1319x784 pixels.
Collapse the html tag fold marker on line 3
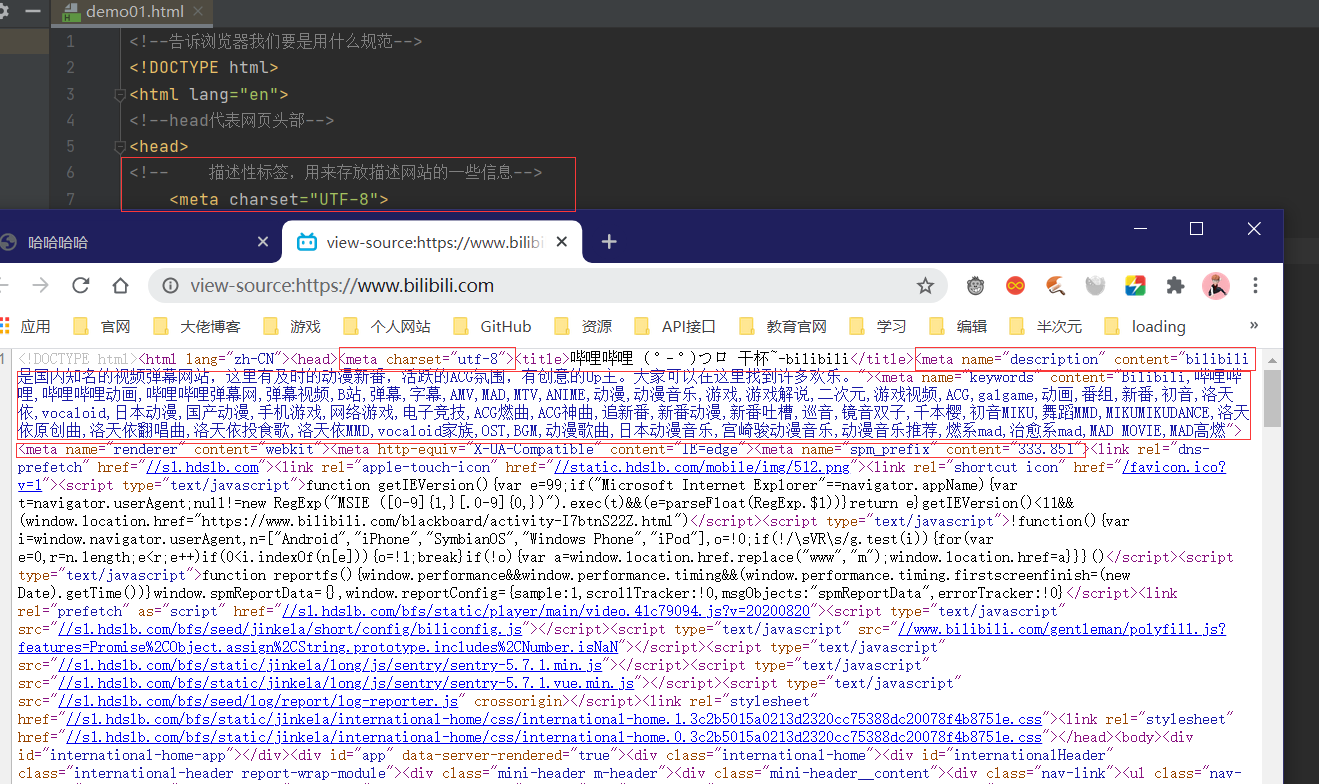119,94
